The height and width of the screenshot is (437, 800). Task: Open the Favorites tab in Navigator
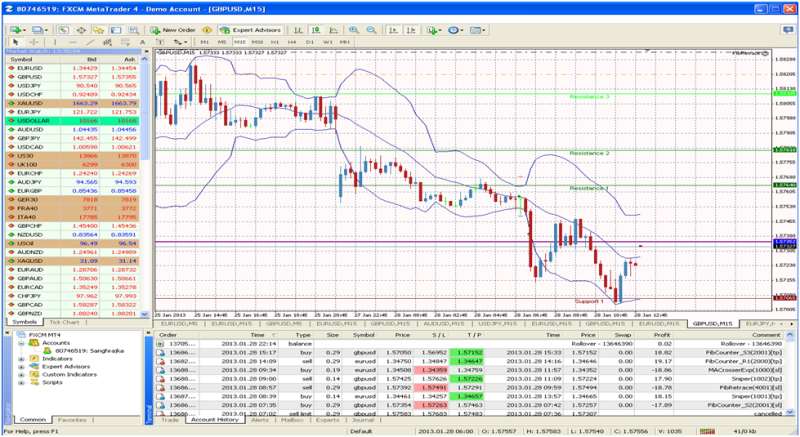pos(72,420)
